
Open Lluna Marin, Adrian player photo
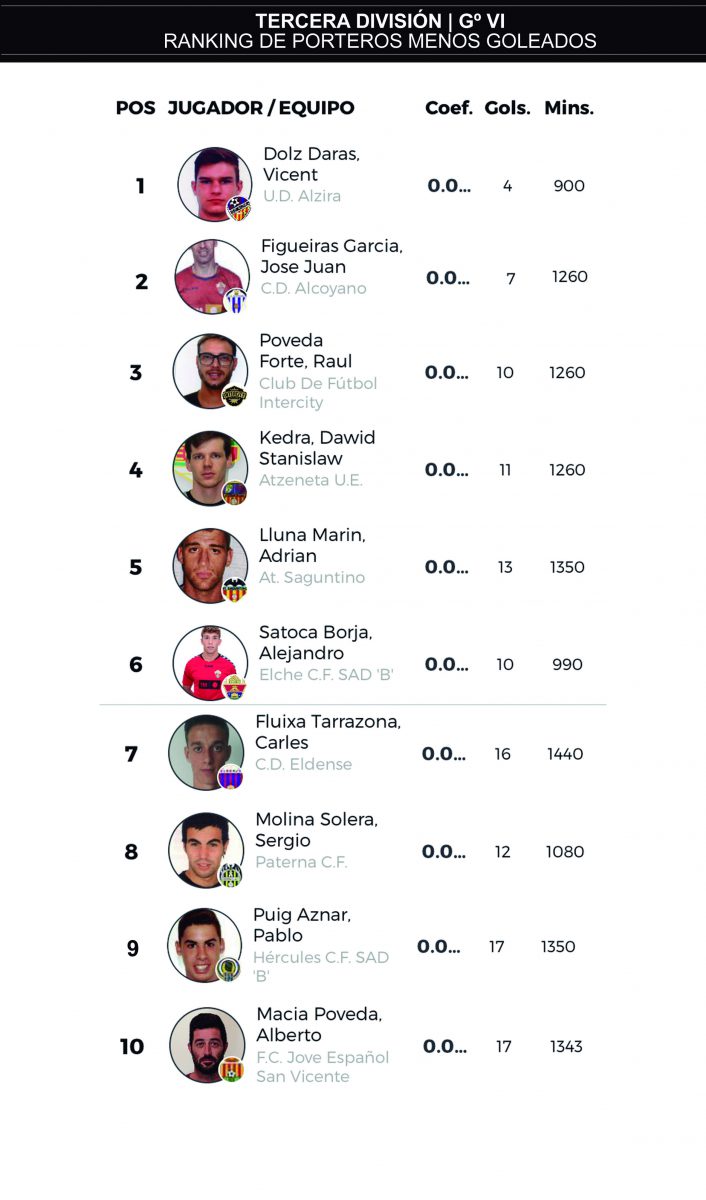tap(210, 566)
